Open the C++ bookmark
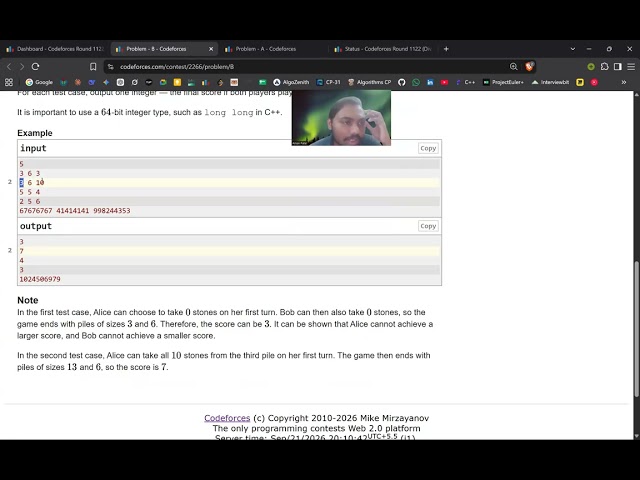Viewport: 640px width, 480px height. [x=465, y=82]
